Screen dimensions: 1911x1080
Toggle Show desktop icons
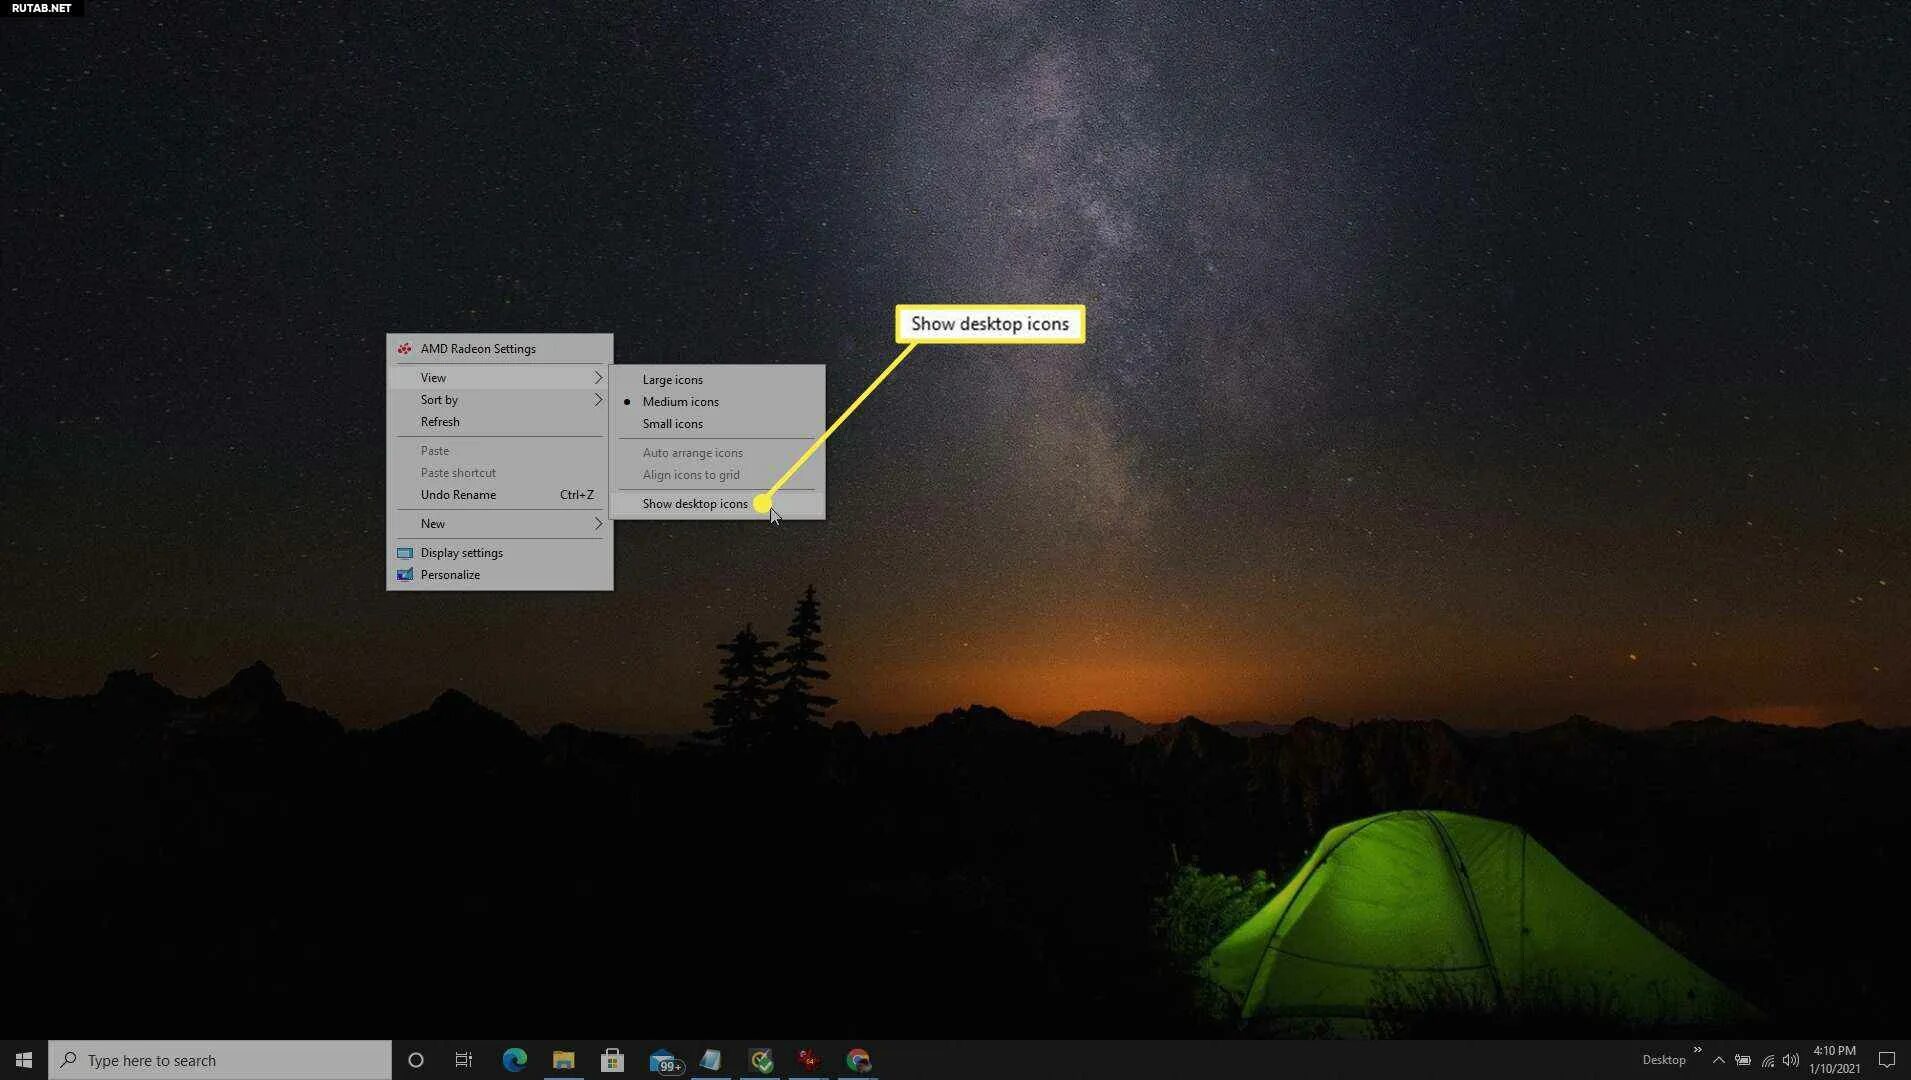[x=717, y=504]
